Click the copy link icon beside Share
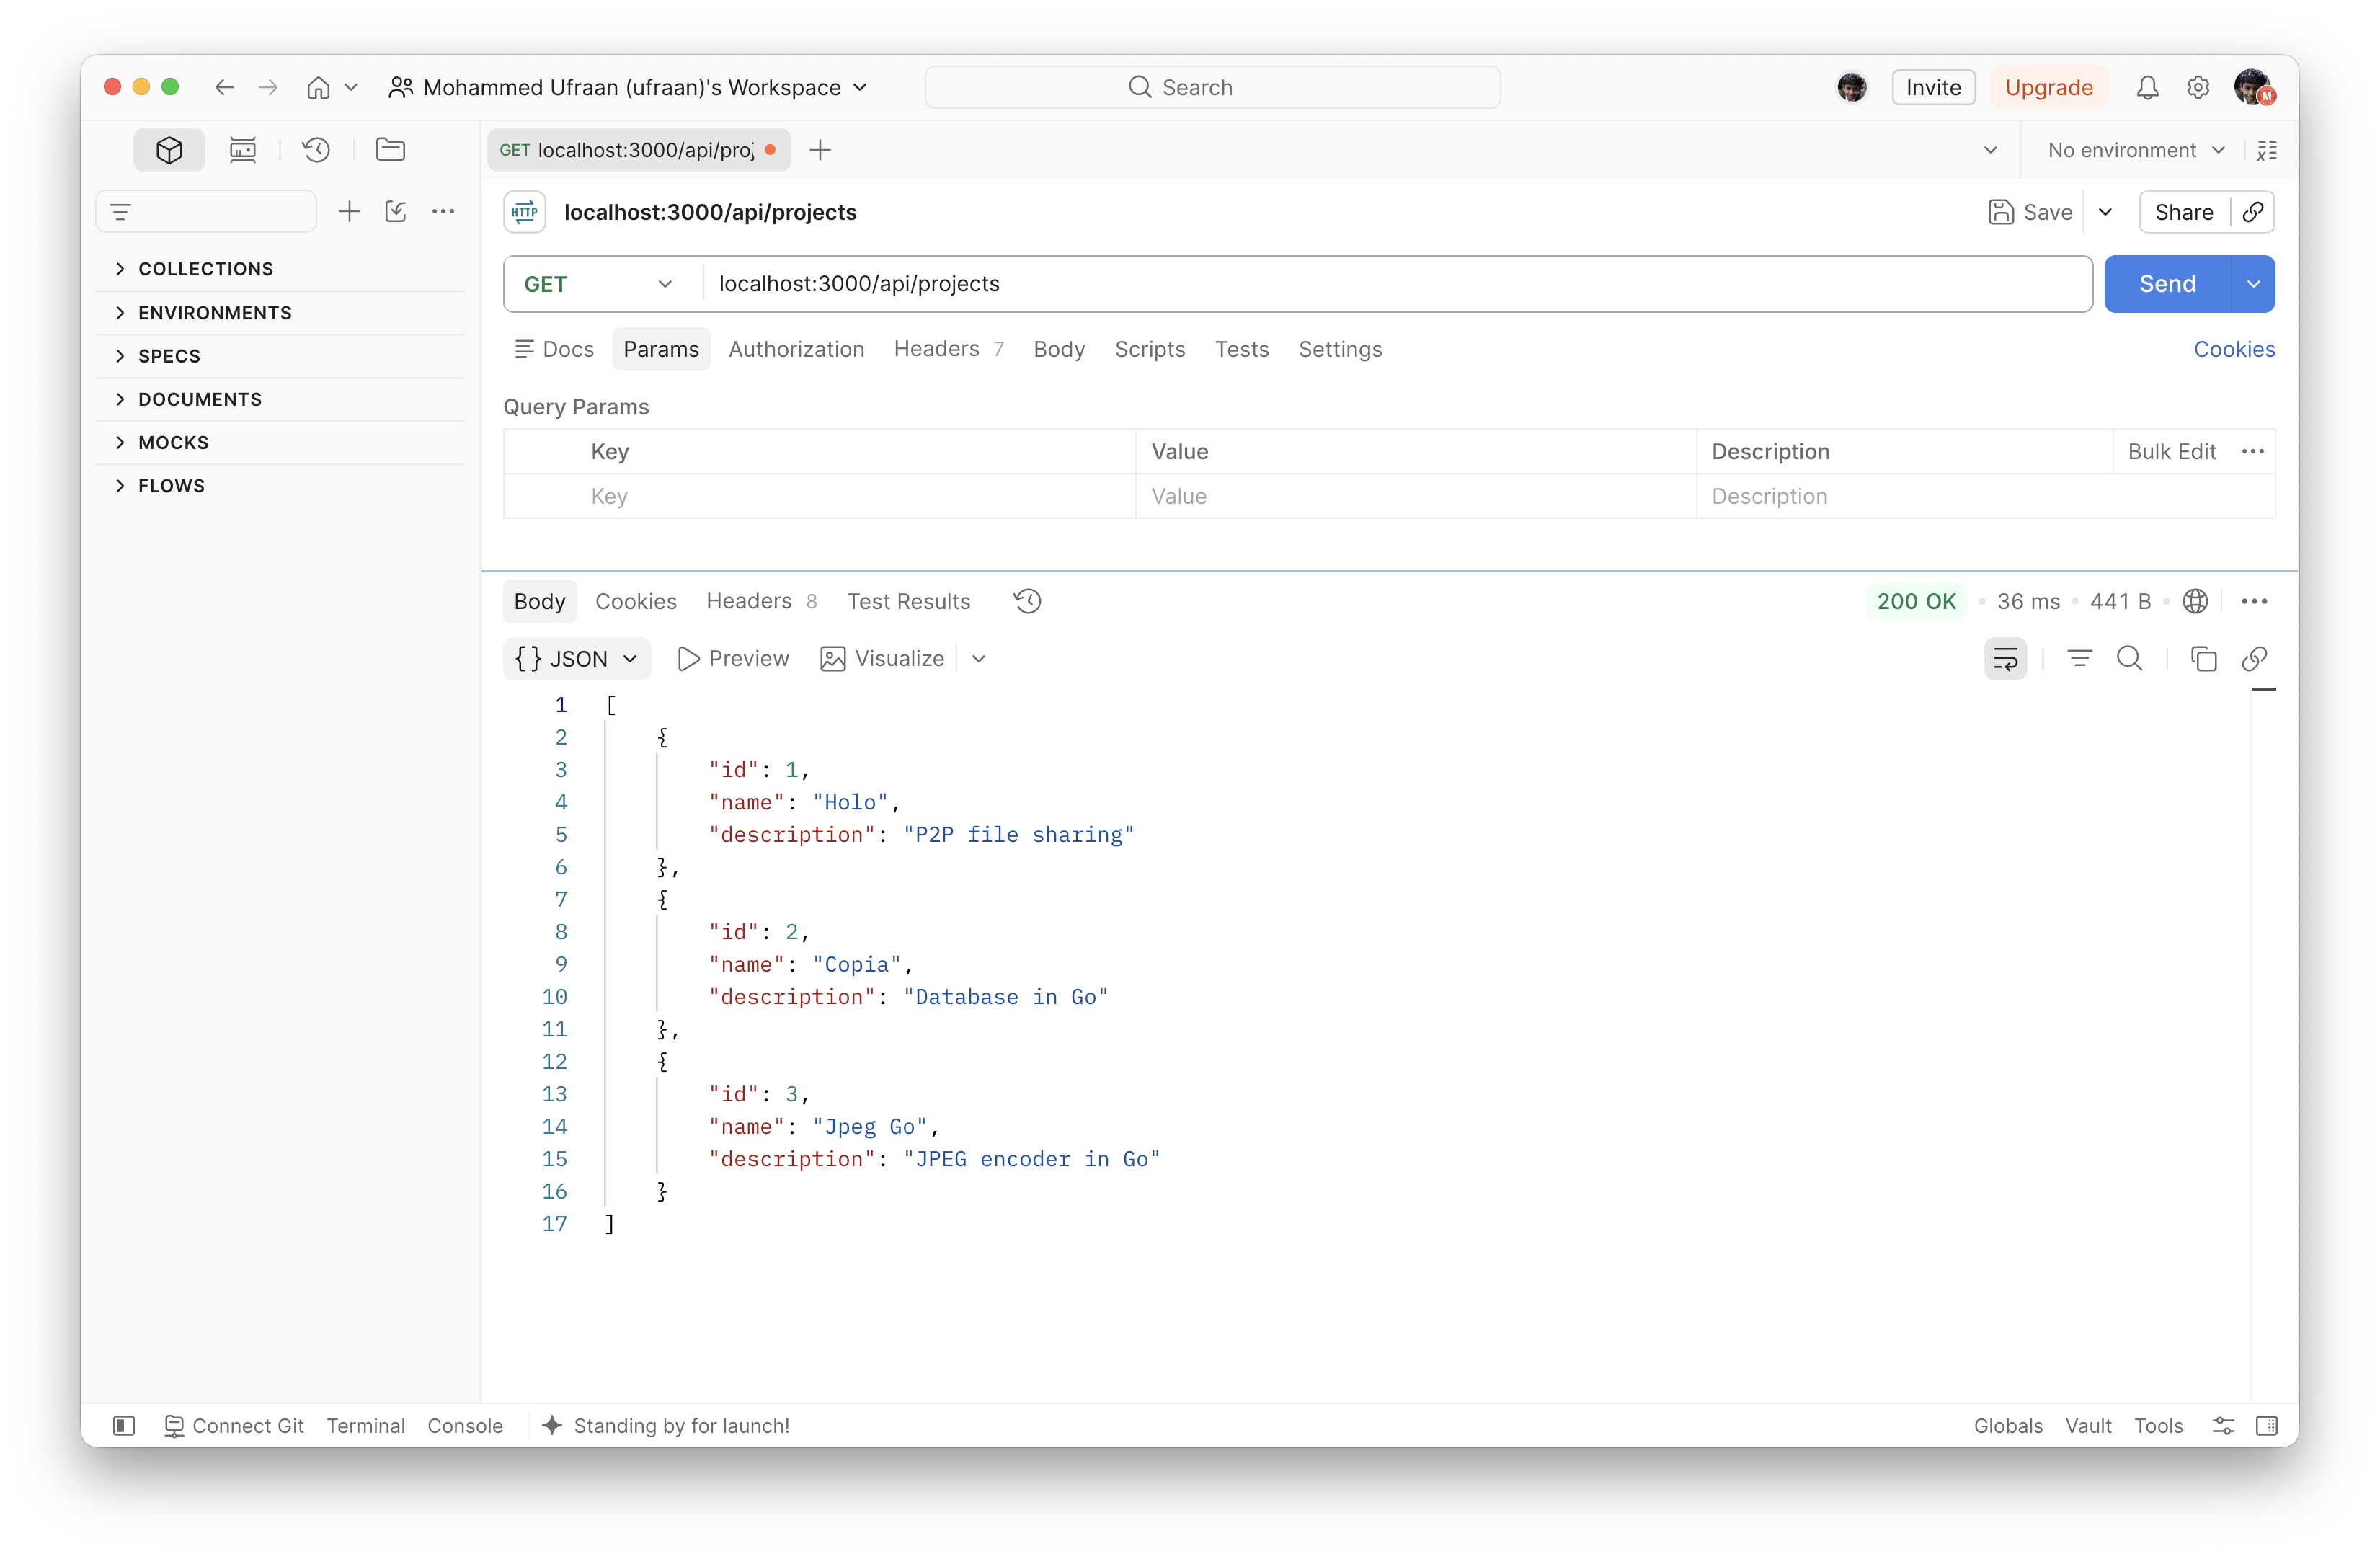Image resolution: width=2380 pixels, height=1554 pixels. click(x=2253, y=212)
